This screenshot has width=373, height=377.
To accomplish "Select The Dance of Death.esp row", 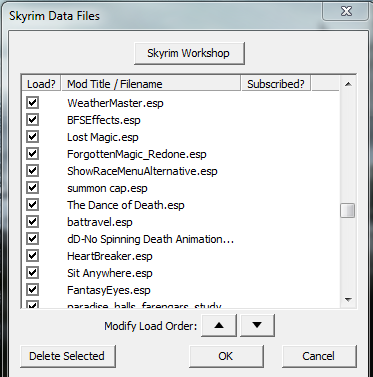I will pos(126,205).
